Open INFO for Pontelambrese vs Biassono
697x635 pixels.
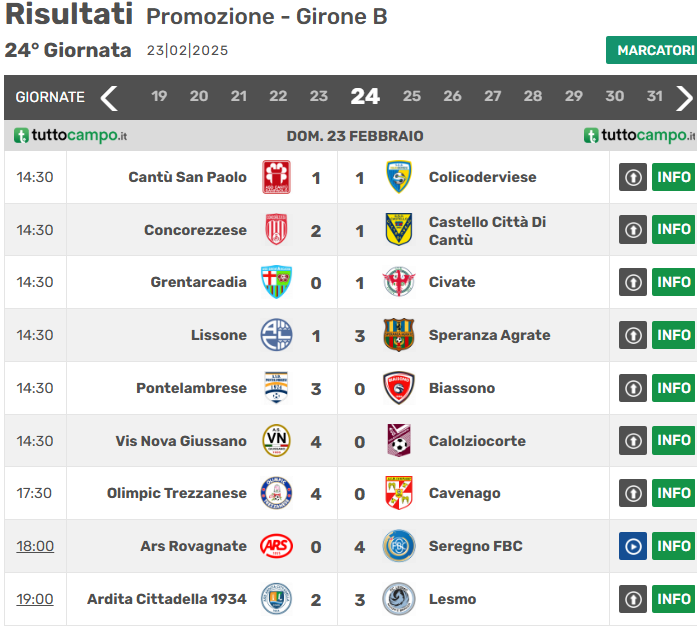click(673, 388)
